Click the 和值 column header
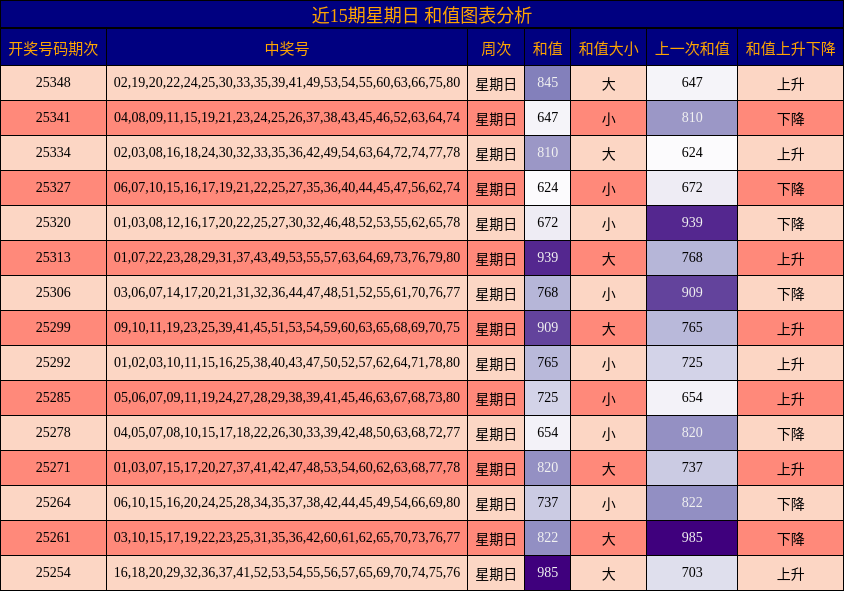Viewport: 844px width, 591px height. coord(547,44)
